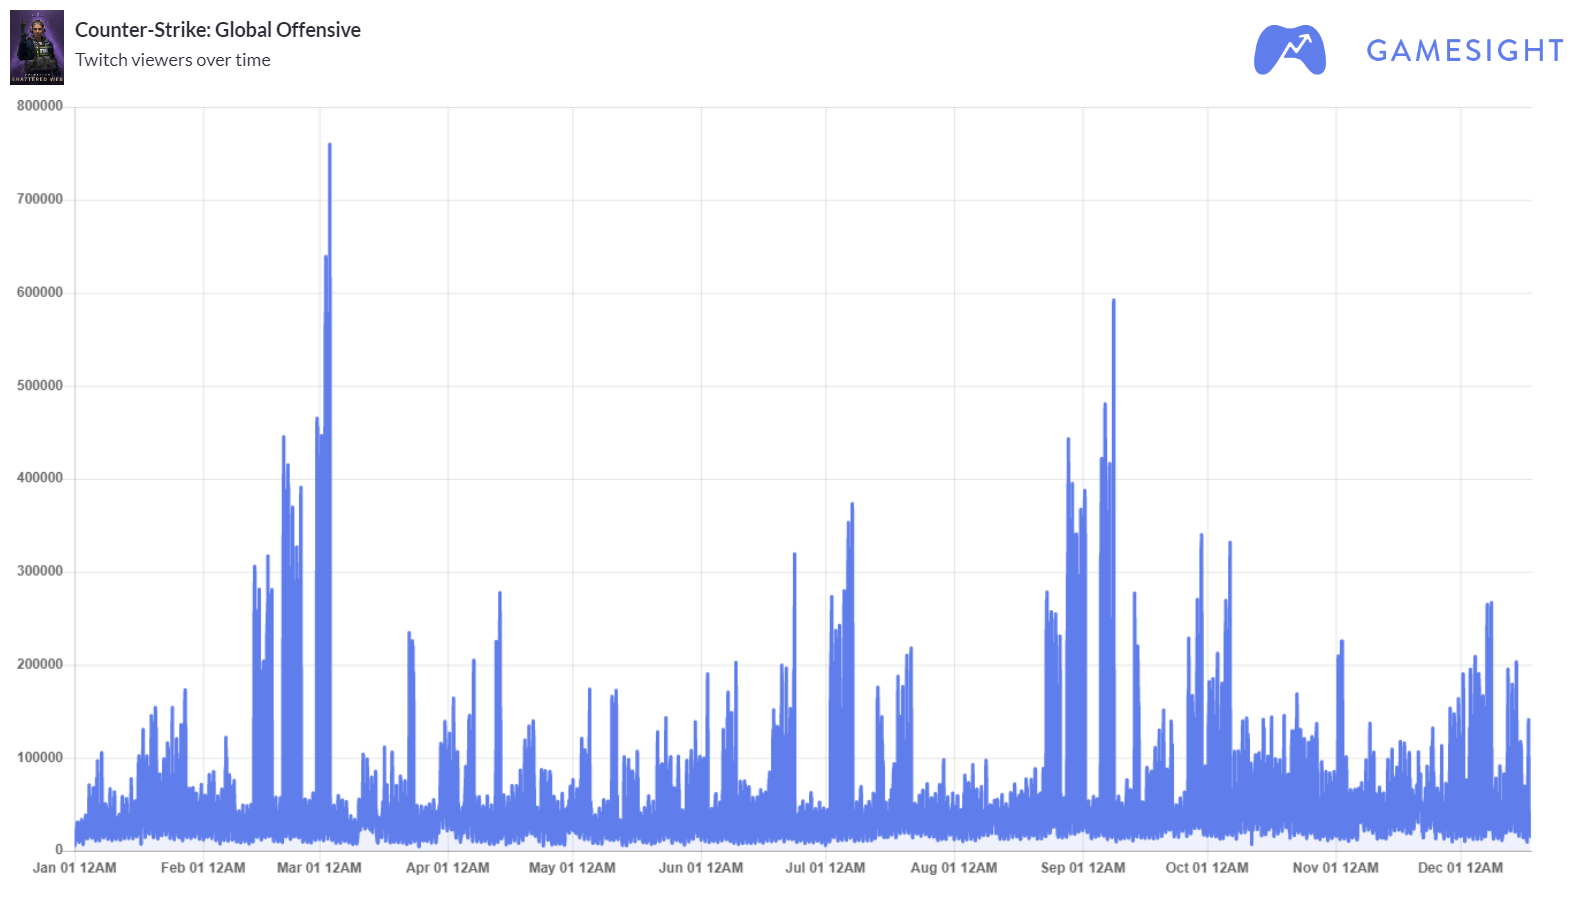Click the Nov 01 12AM axis label
Image resolution: width=1587 pixels, height=903 pixels.
point(1336,868)
